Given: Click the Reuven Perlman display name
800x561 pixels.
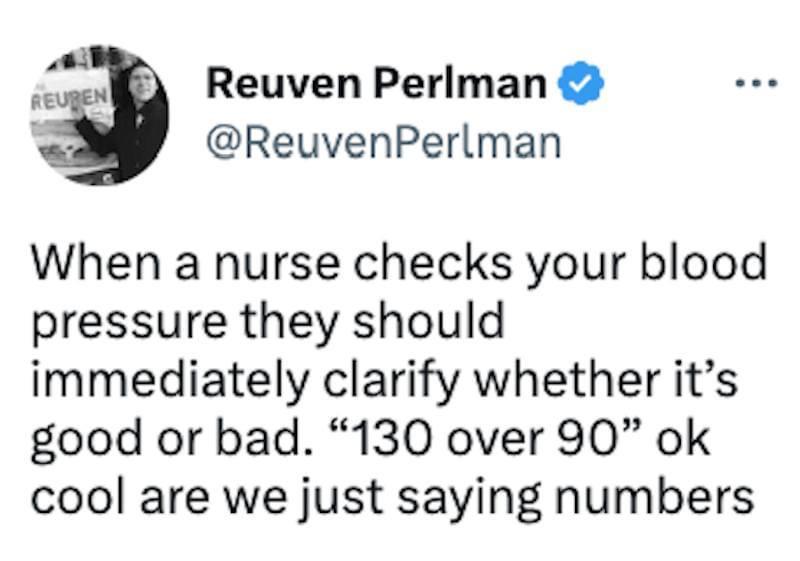Looking at the screenshot, I should point(377,87).
